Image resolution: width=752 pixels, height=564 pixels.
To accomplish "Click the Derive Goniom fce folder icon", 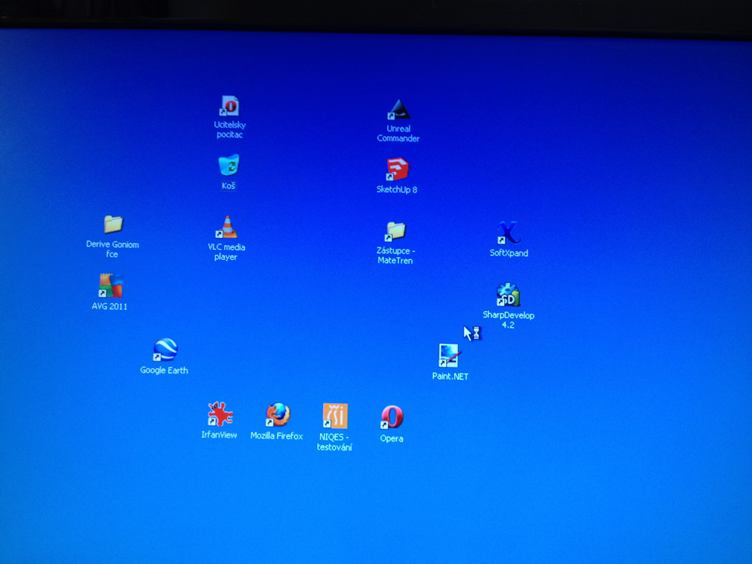I will (113, 224).
